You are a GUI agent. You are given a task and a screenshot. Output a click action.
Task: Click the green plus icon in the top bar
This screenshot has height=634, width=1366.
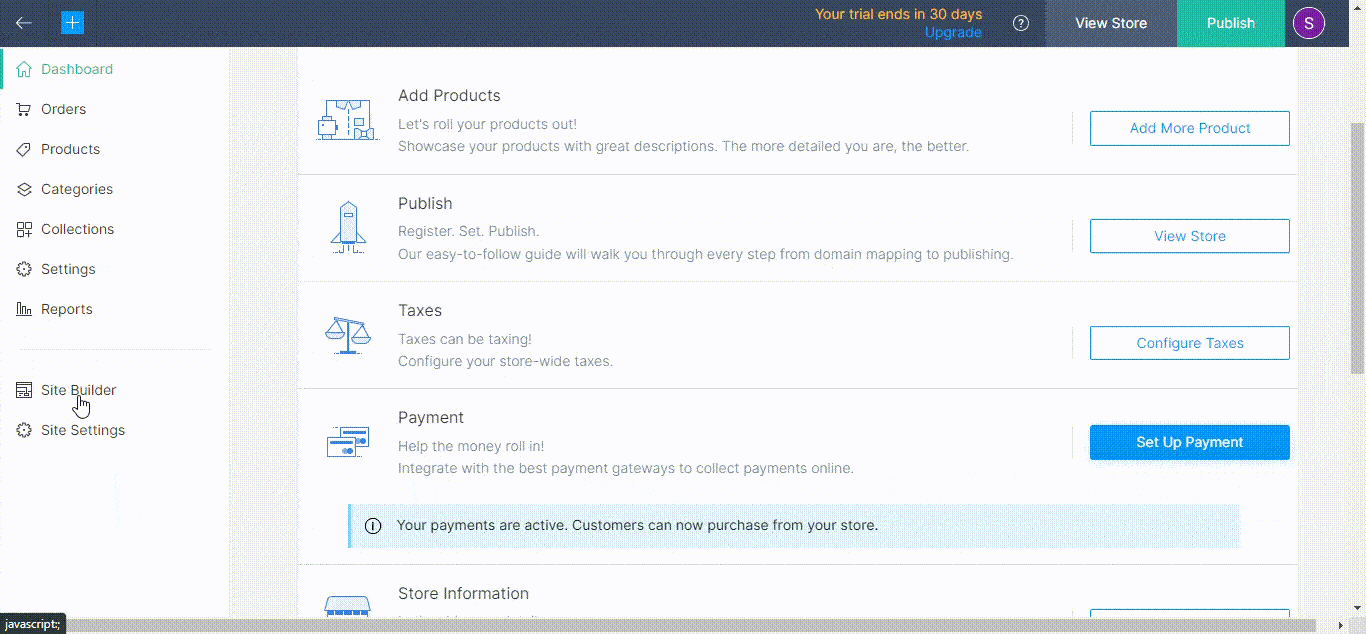coord(71,21)
